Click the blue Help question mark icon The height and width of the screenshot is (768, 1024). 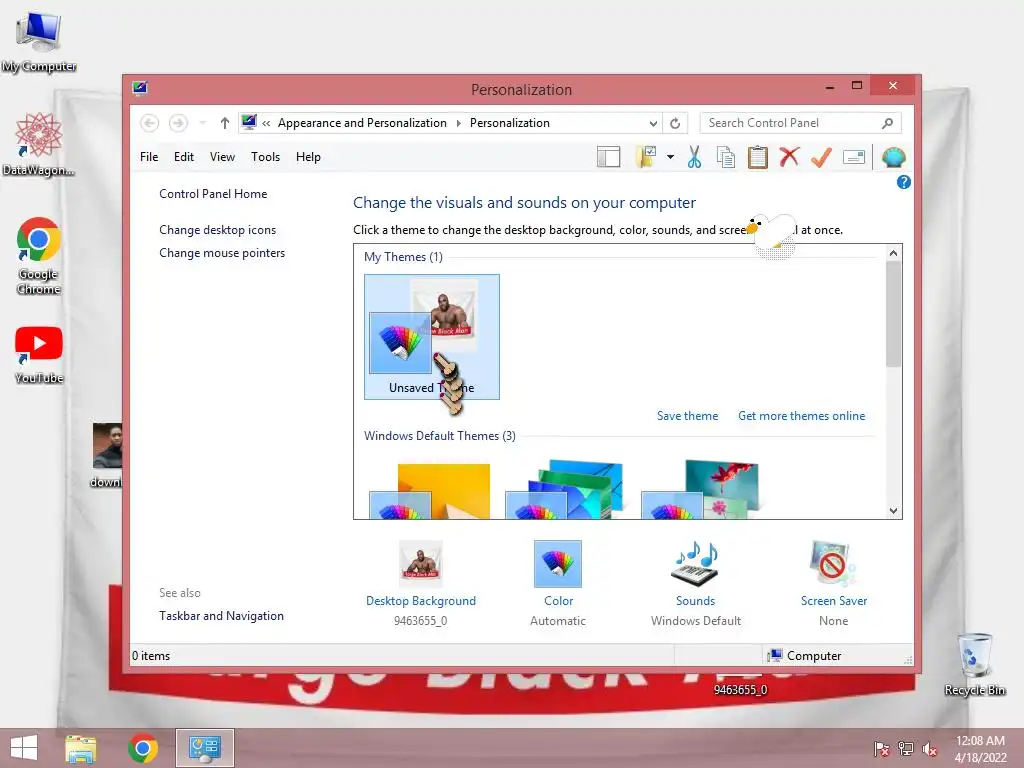pyautogui.click(x=904, y=182)
